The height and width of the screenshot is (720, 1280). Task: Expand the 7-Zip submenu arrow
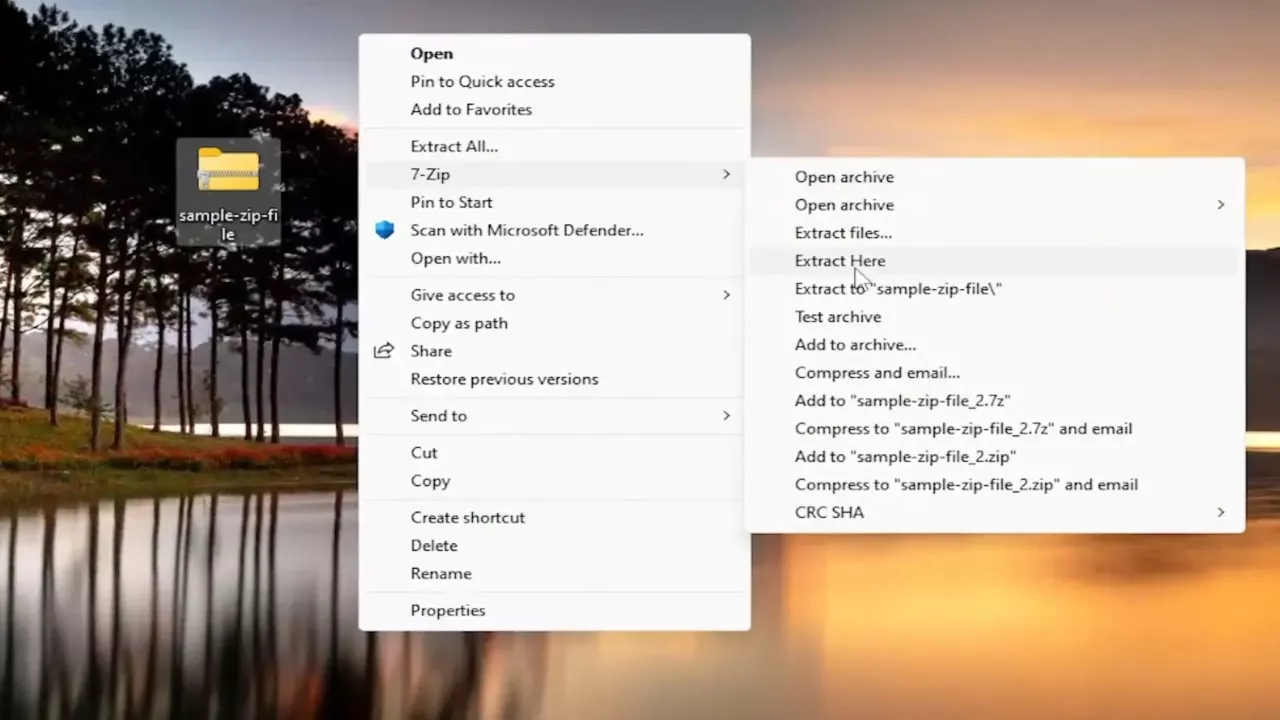click(726, 174)
